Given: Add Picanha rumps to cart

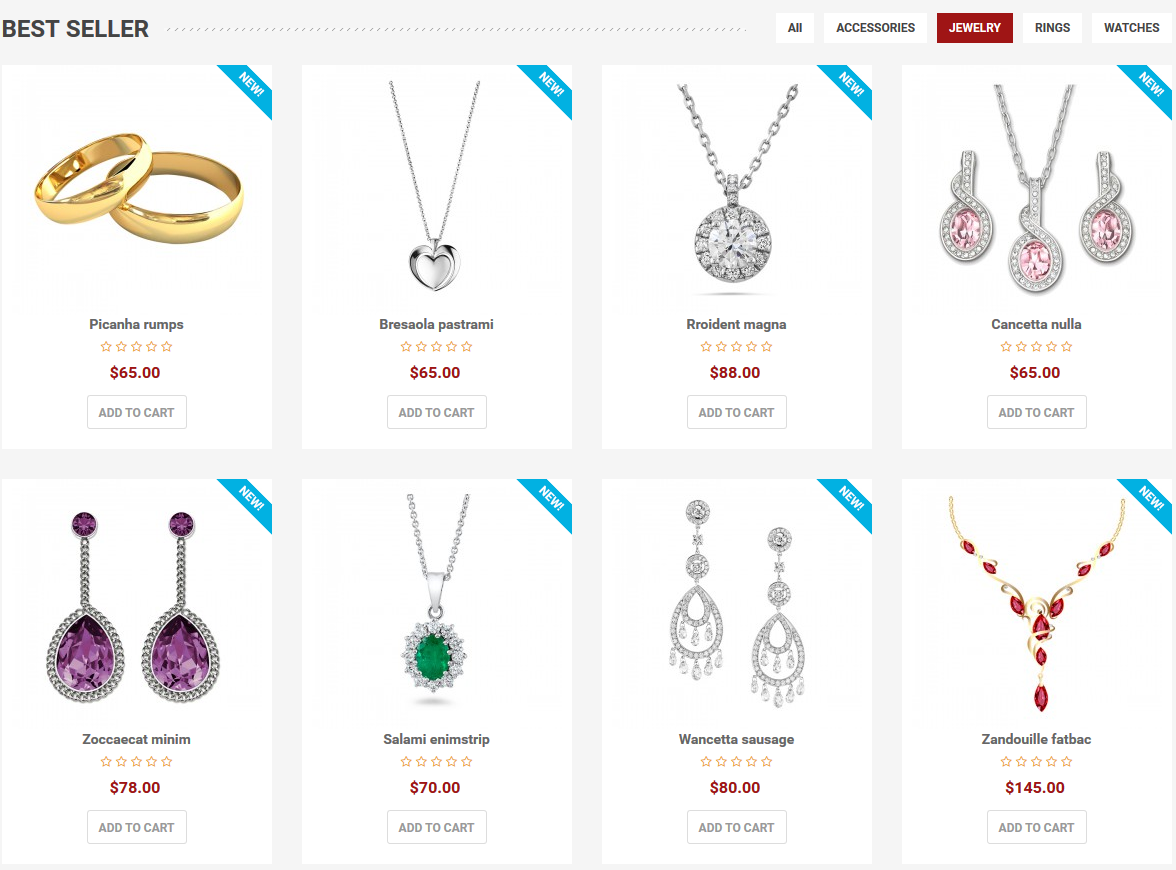Looking at the screenshot, I should (x=136, y=412).
